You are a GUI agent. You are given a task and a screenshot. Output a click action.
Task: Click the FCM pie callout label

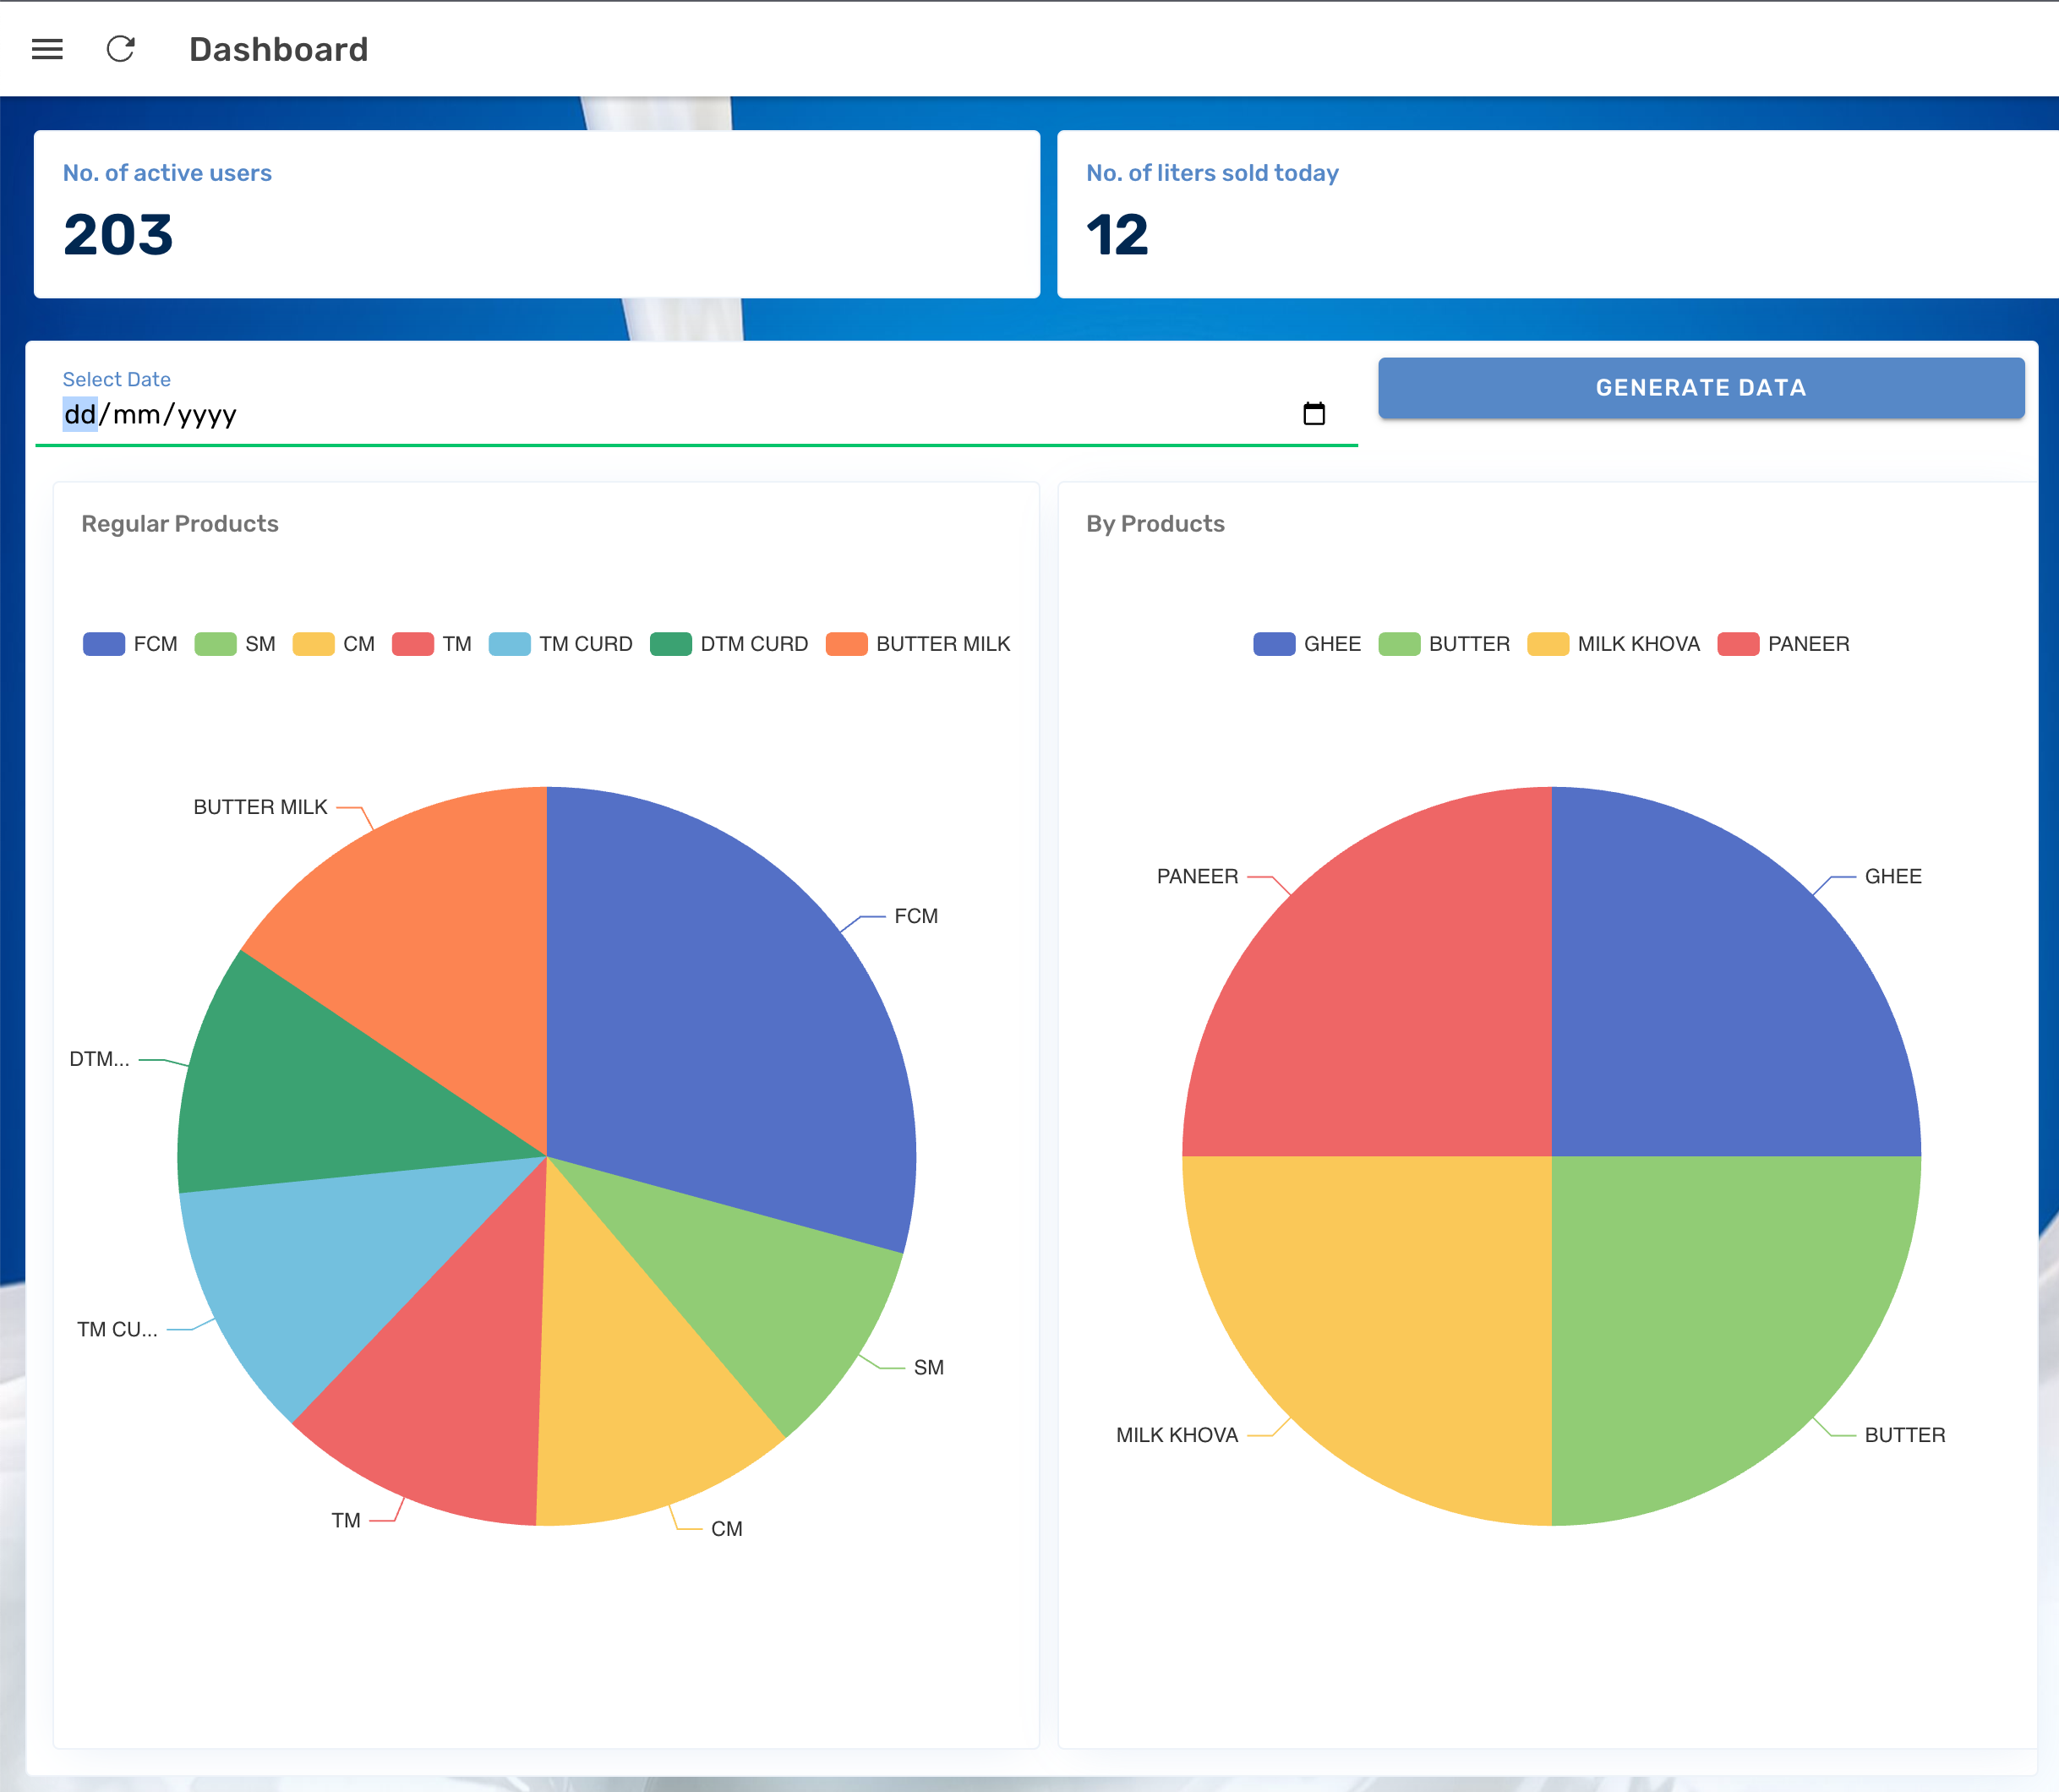(916, 916)
